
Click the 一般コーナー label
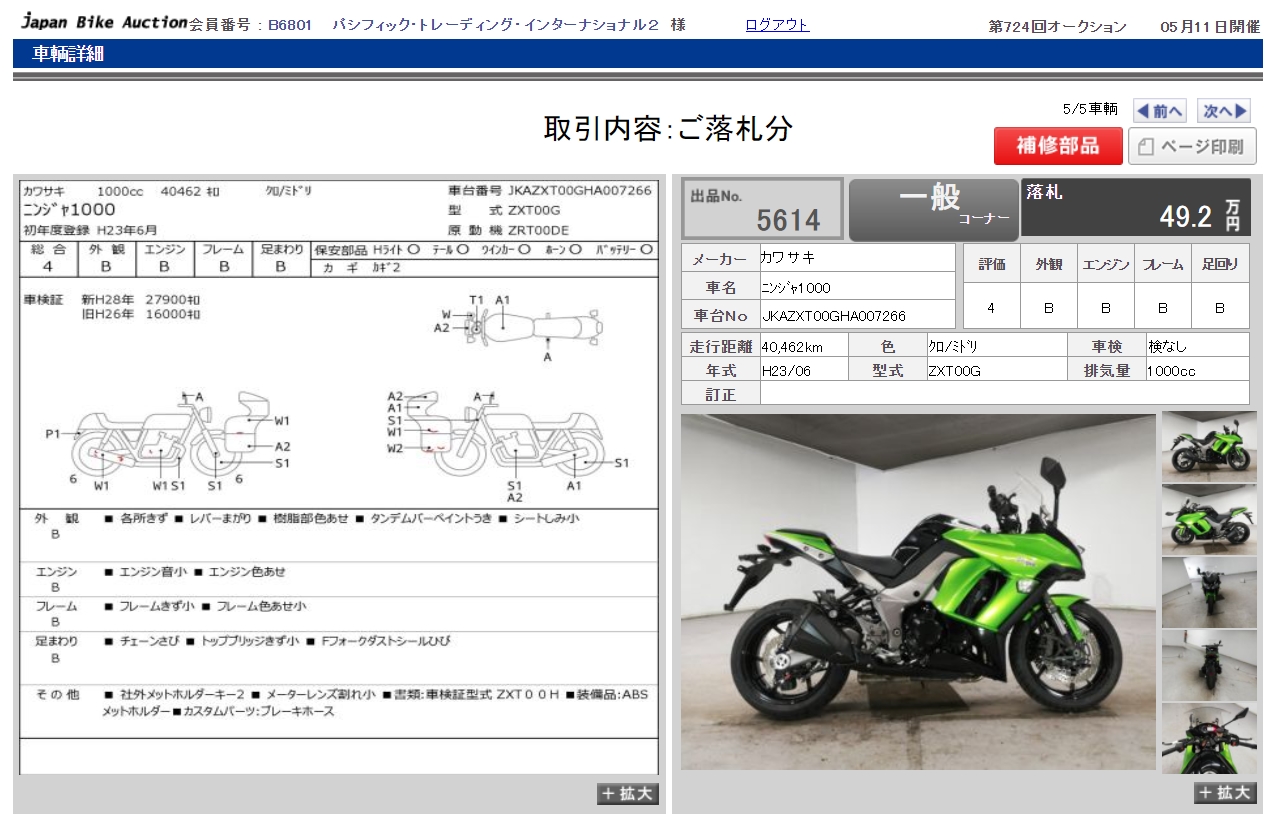(933, 209)
